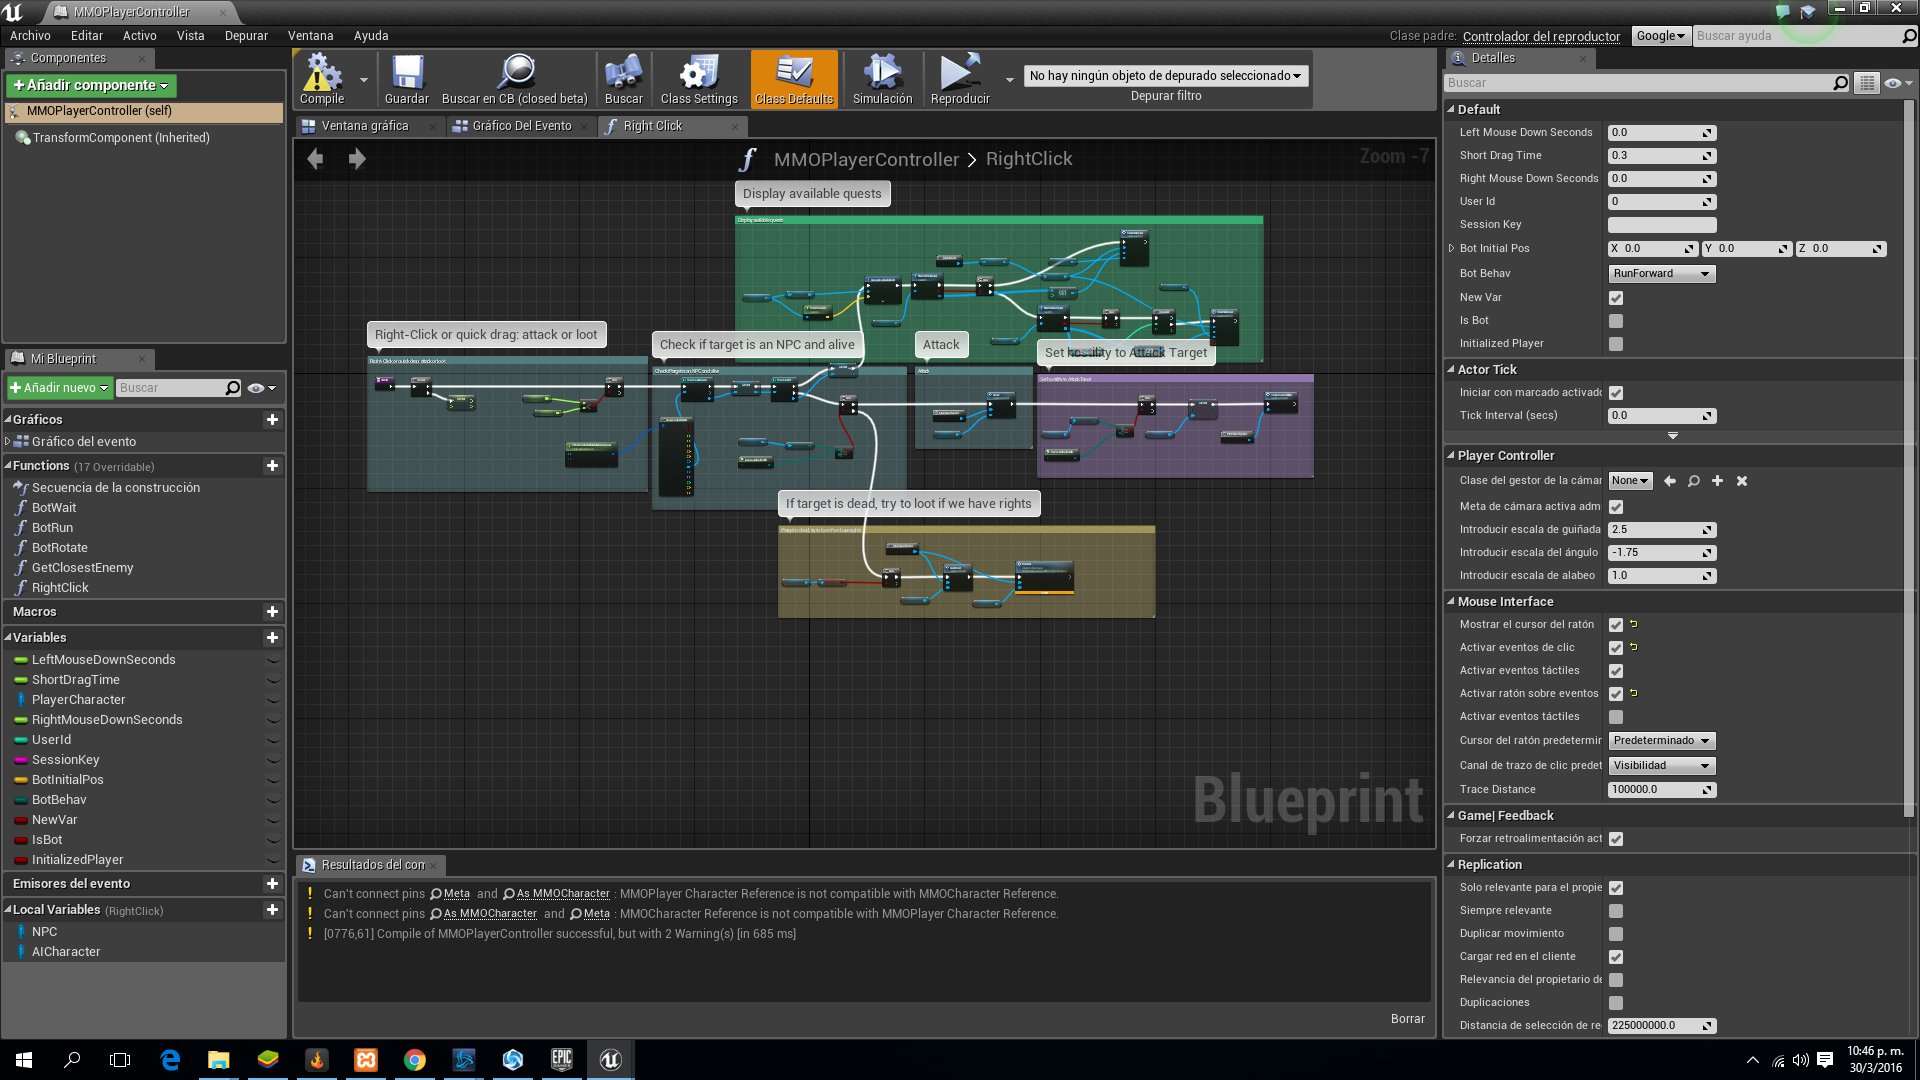This screenshot has width=1920, height=1080.
Task: Uncheck Mostrar el cursor del ratón
Action: click(1616, 625)
